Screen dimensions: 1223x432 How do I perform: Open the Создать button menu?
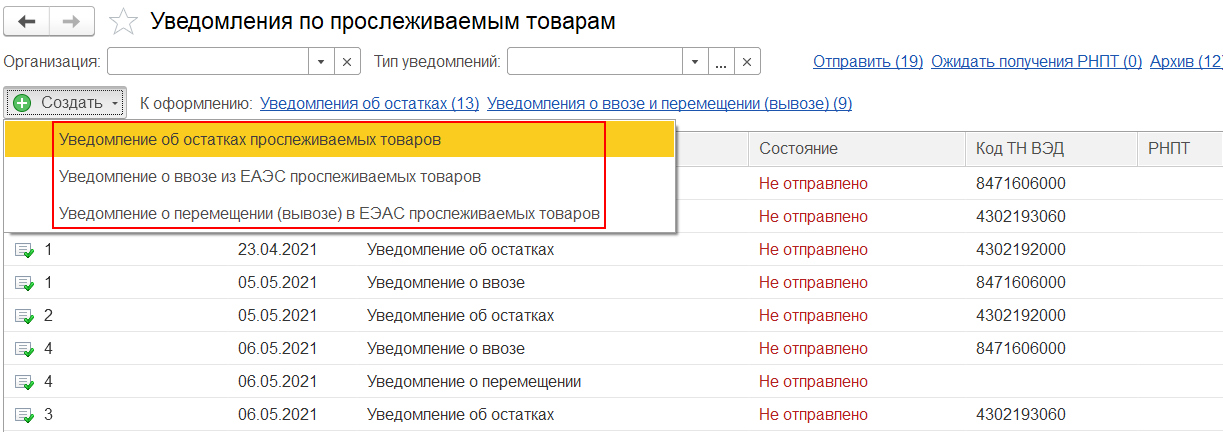65,103
